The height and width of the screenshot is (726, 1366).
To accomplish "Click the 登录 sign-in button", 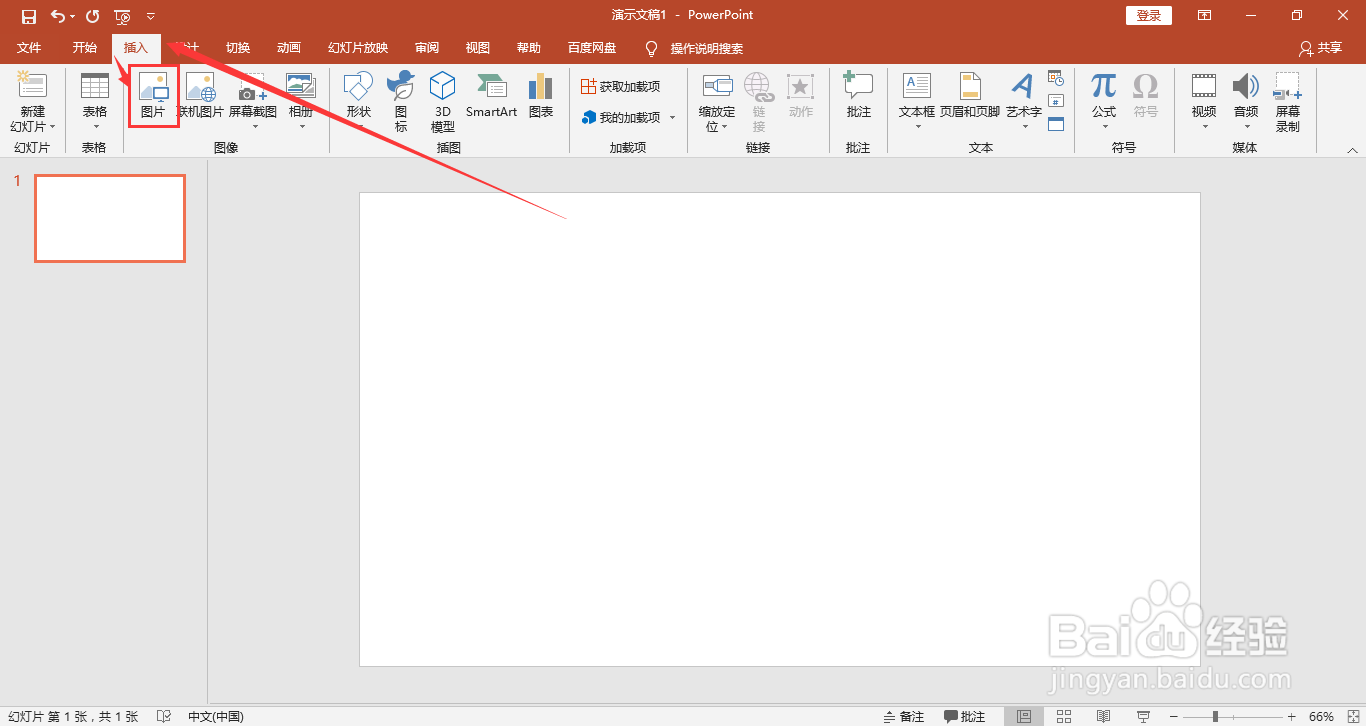I will click(x=1149, y=15).
